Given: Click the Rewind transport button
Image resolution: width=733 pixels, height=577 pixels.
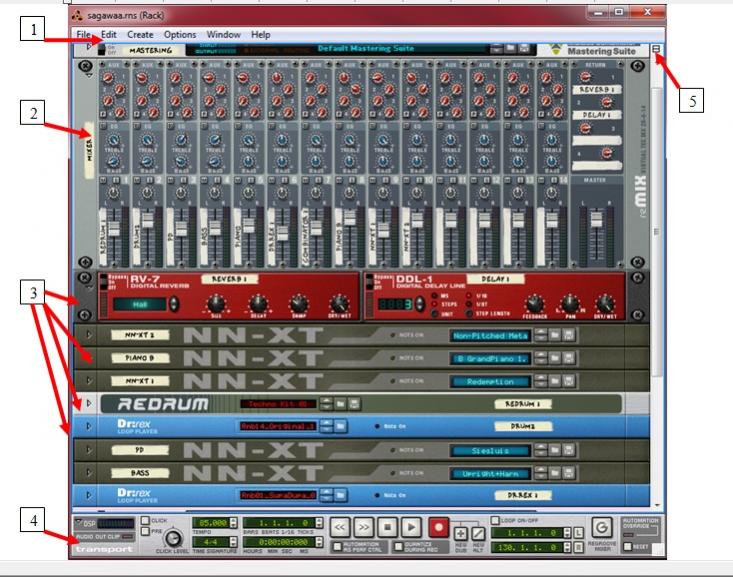Looking at the screenshot, I should [x=340, y=527].
